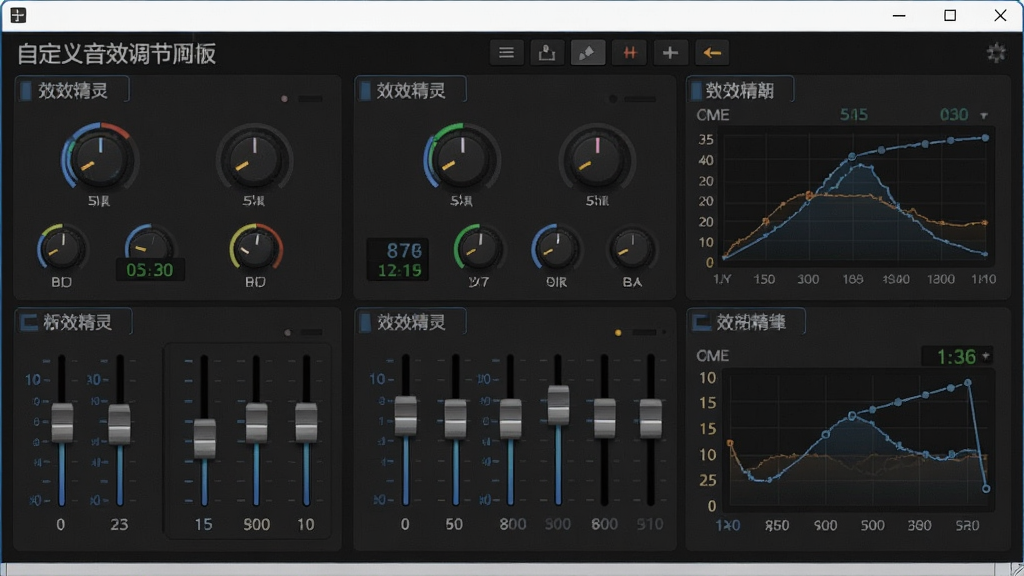Click the large arc-less knob beside blue-red knob

pyautogui.click(x=254, y=159)
